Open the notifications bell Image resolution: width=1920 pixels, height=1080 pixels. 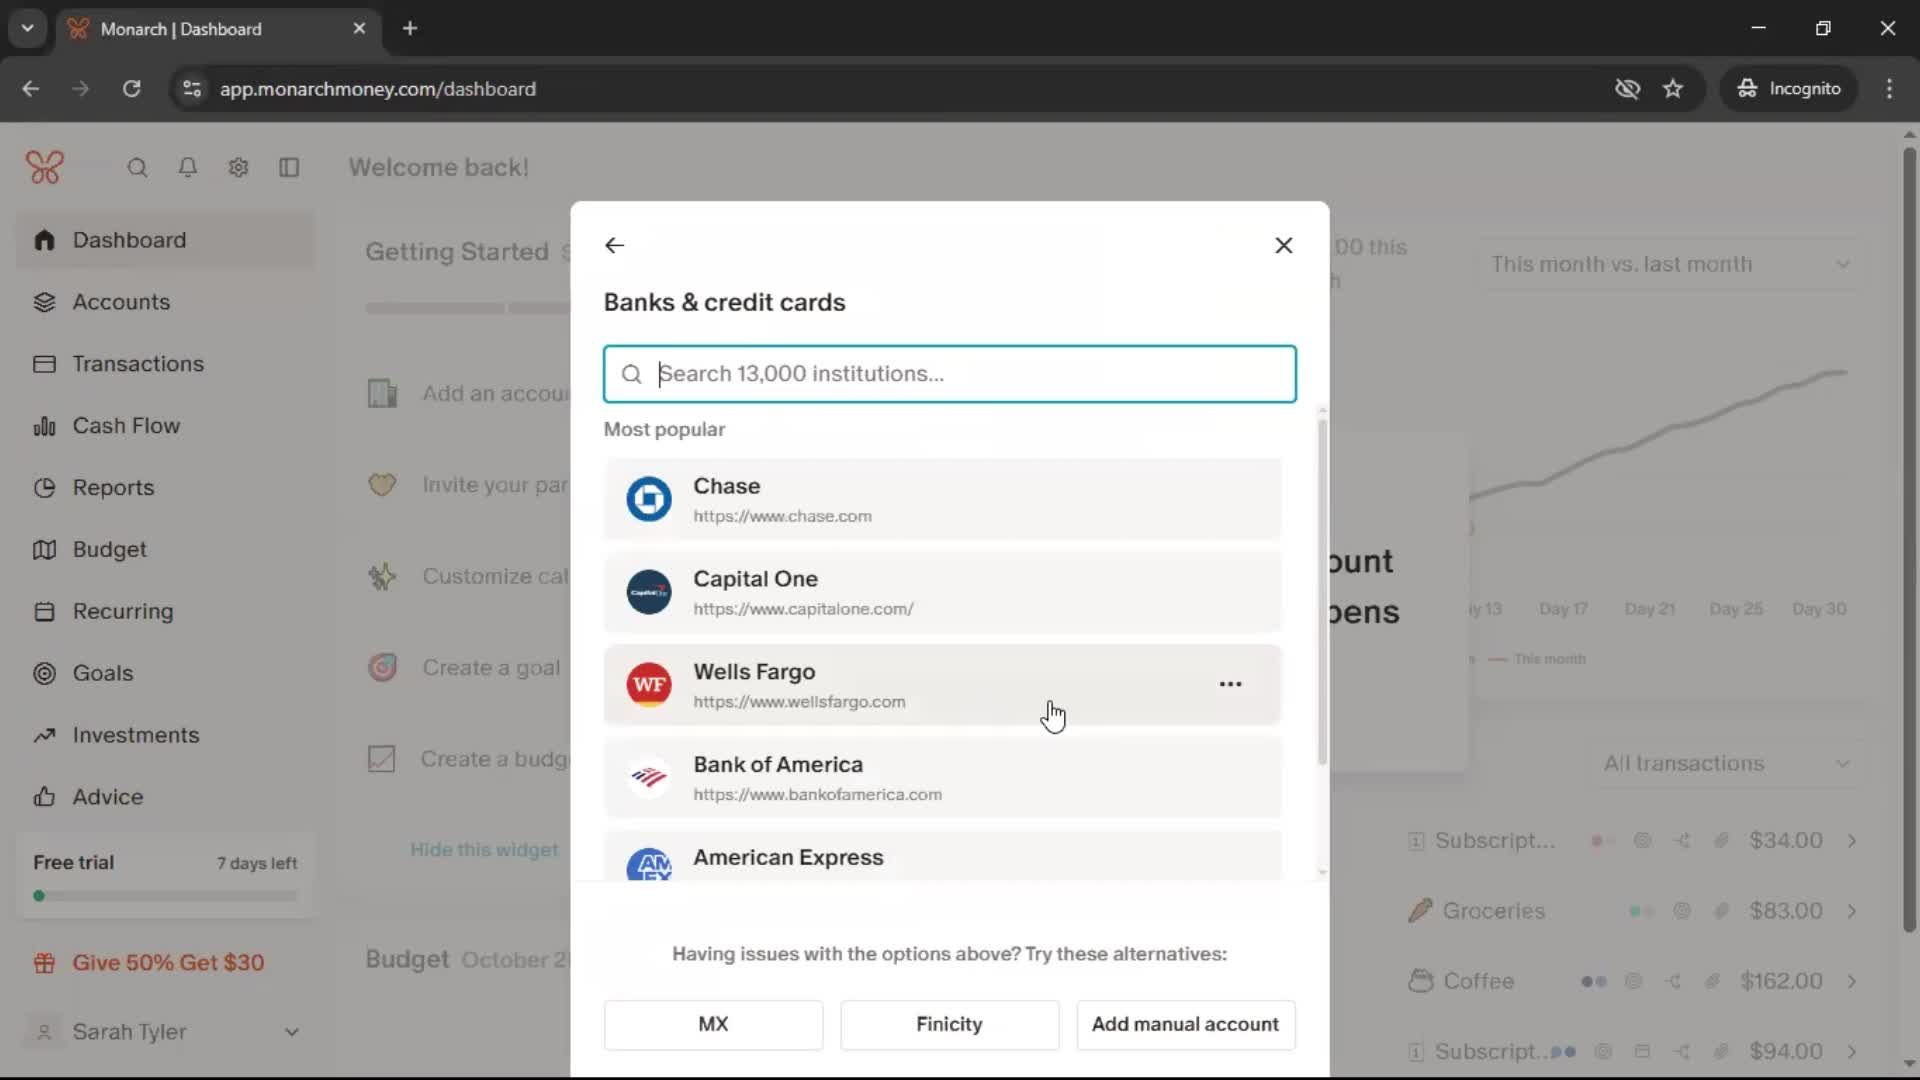pos(187,167)
